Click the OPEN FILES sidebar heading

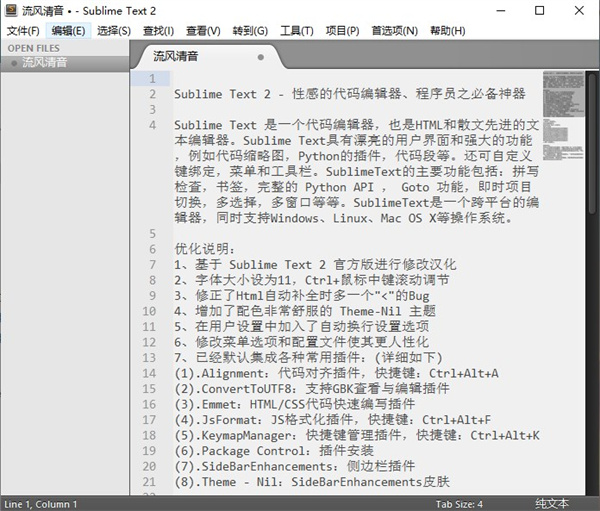pyautogui.click(x=34, y=48)
